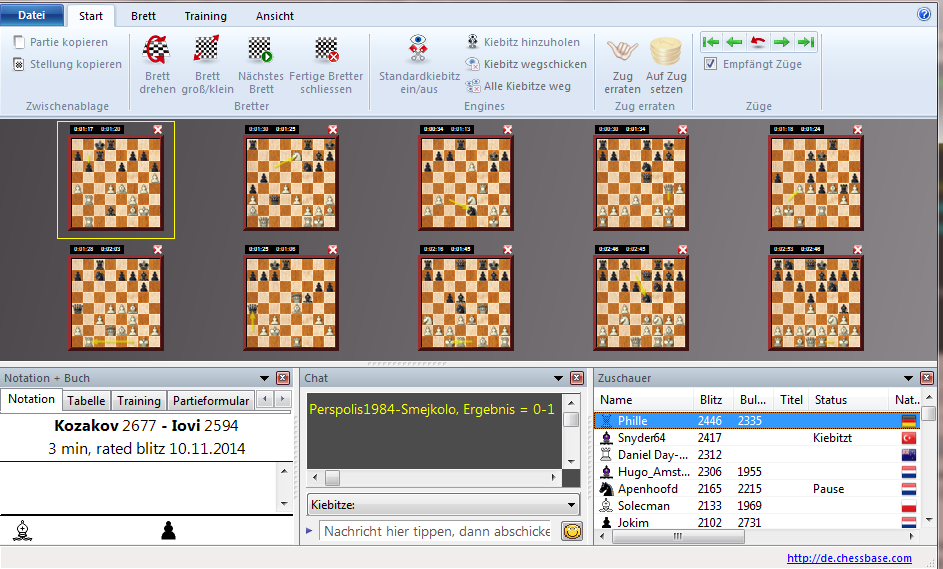The width and height of the screenshot is (943, 569).
Task: Switch to the Ansicht ribbon tab
Action: point(275,16)
